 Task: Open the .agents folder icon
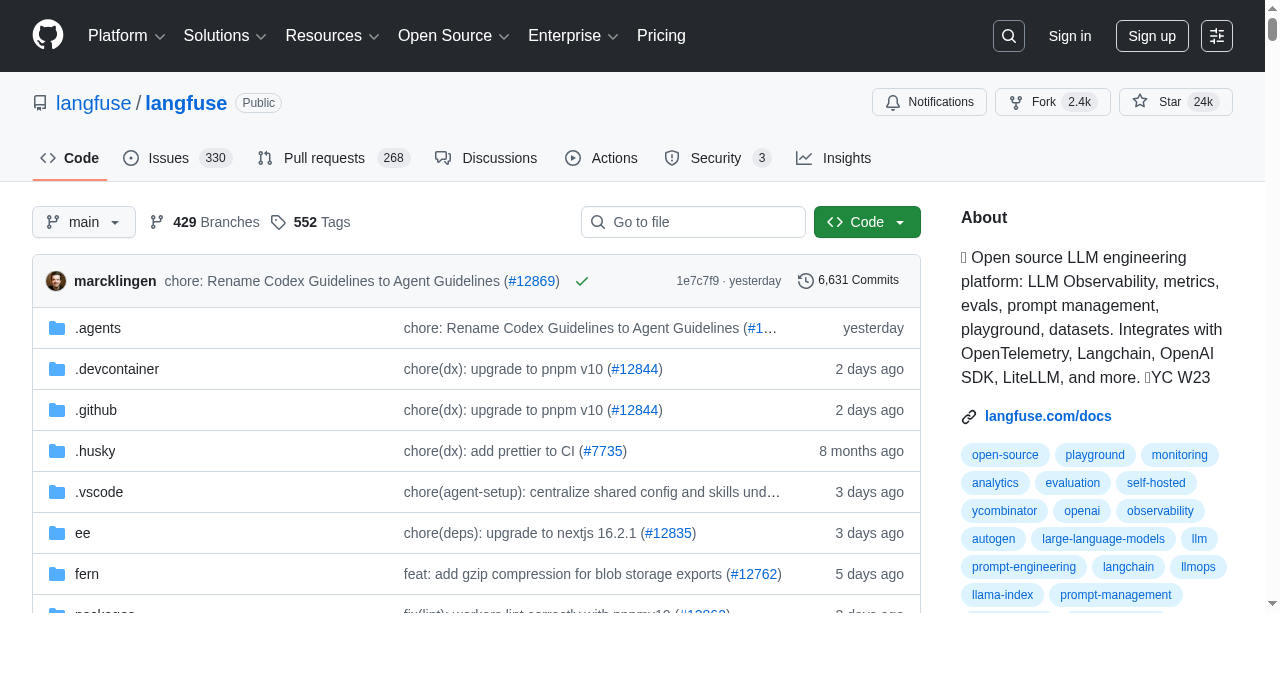tap(57, 328)
